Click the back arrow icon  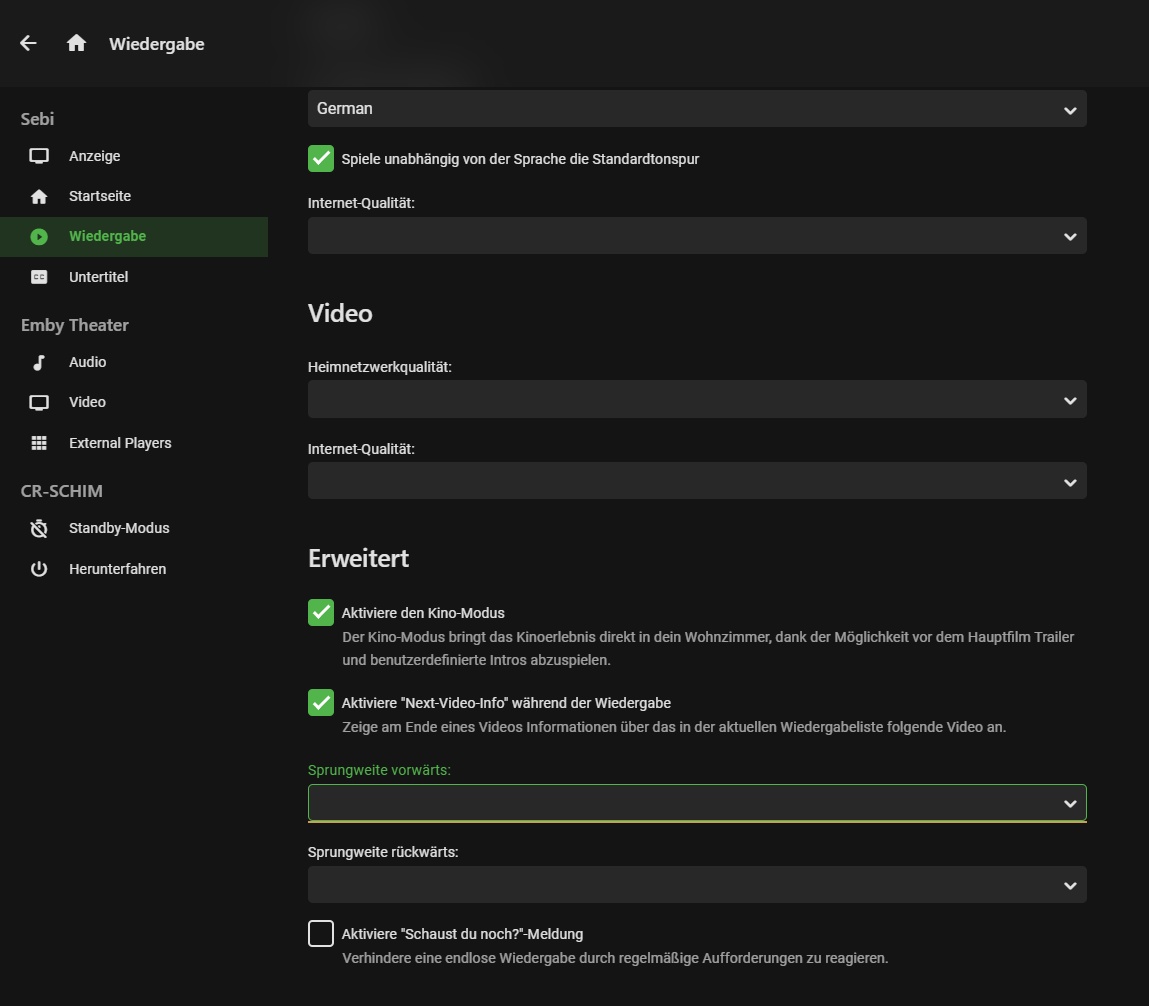(x=28, y=43)
